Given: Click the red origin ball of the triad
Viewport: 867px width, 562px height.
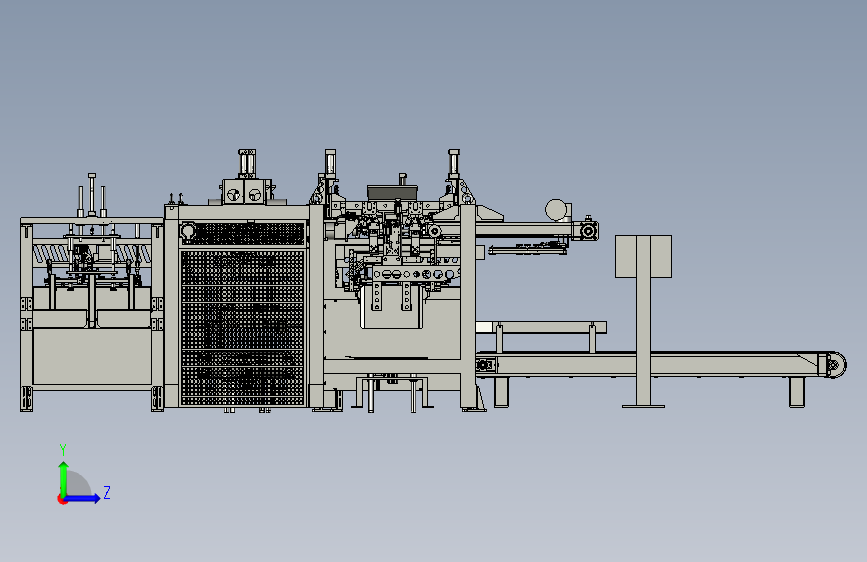Looking at the screenshot, I should pyautogui.click(x=61, y=499).
